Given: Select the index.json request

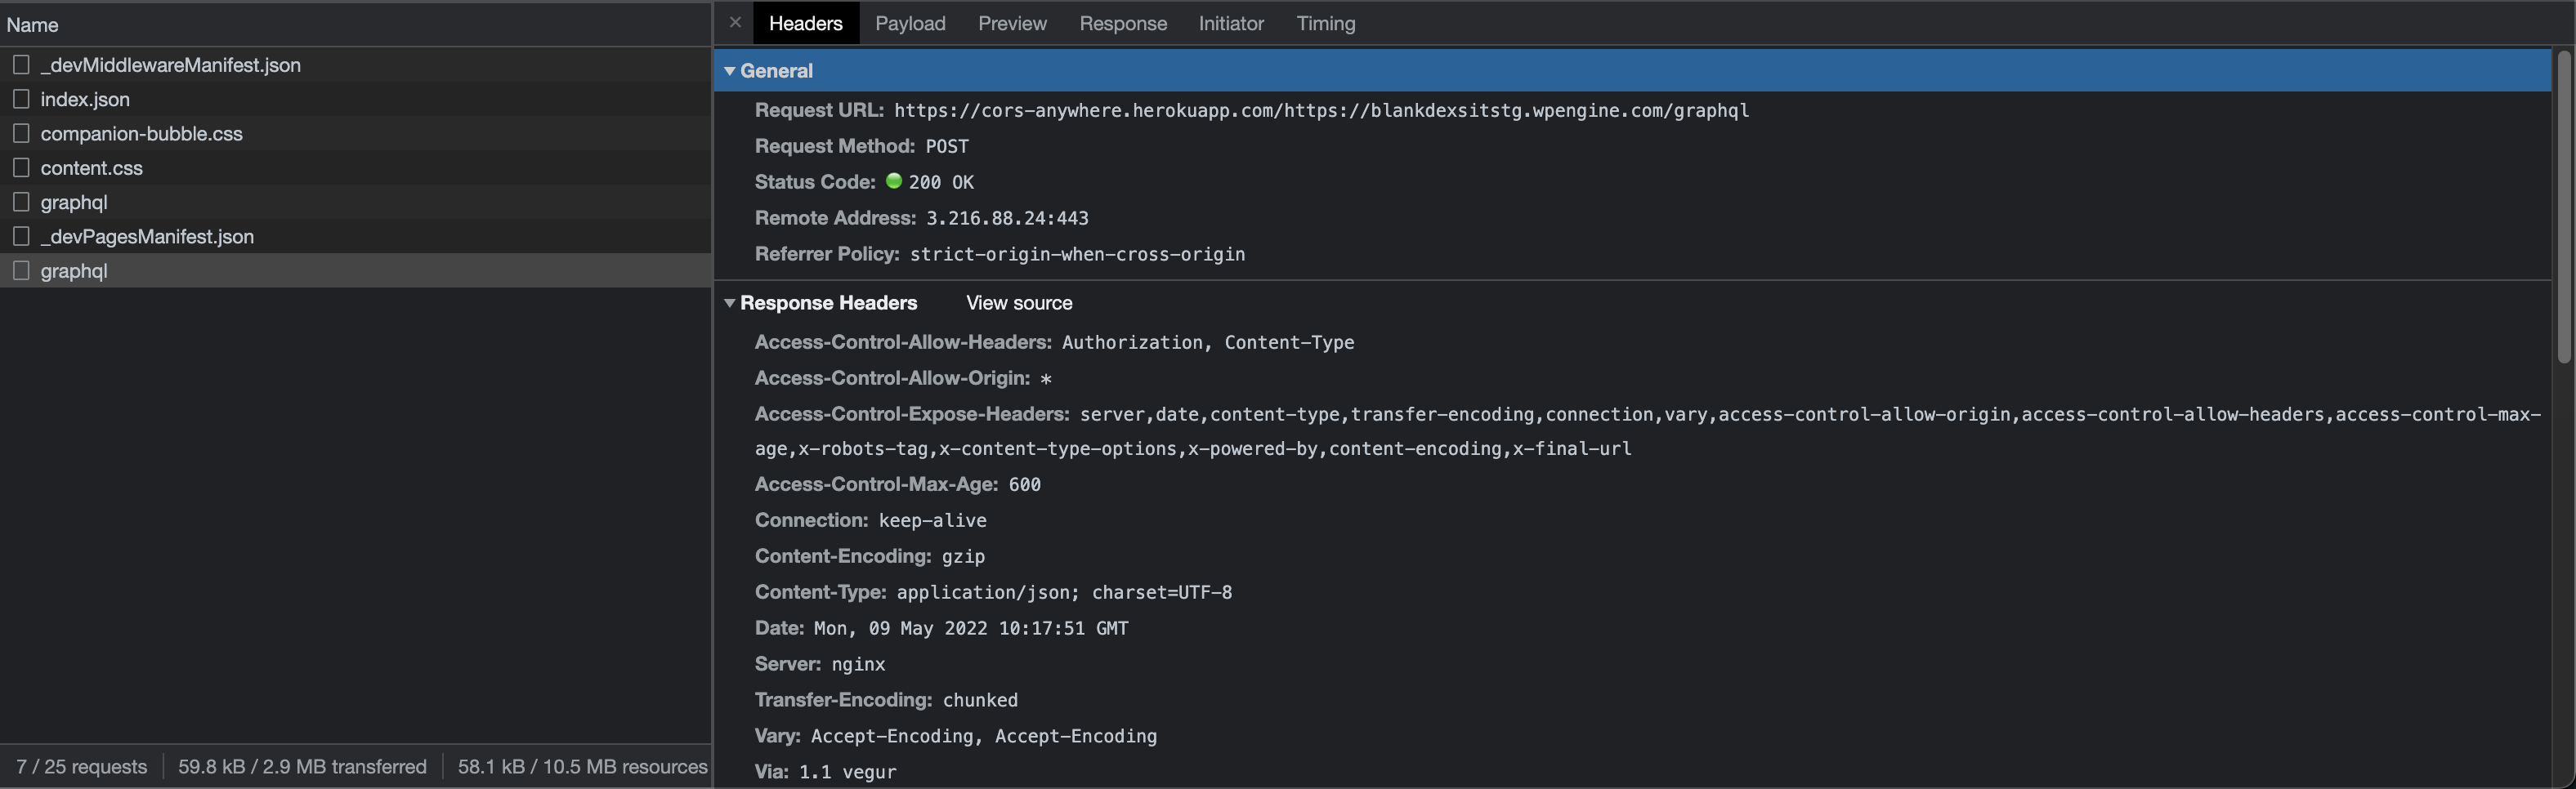Looking at the screenshot, I should [x=356, y=99].
